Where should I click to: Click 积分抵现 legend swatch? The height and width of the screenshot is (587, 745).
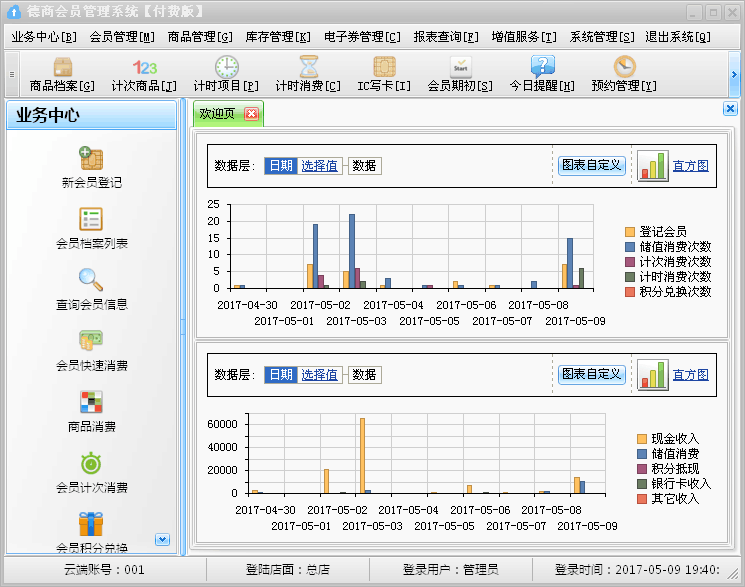pos(642,469)
